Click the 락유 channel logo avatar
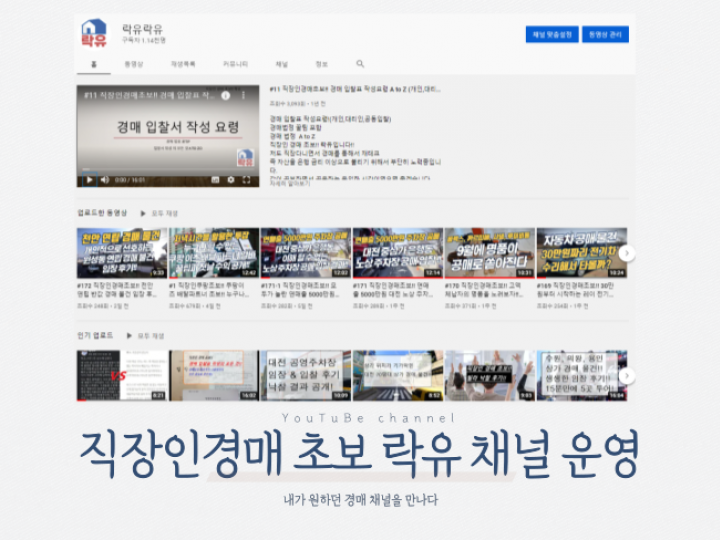Image resolution: width=720 pixels, height=540 pixels. 93,34
